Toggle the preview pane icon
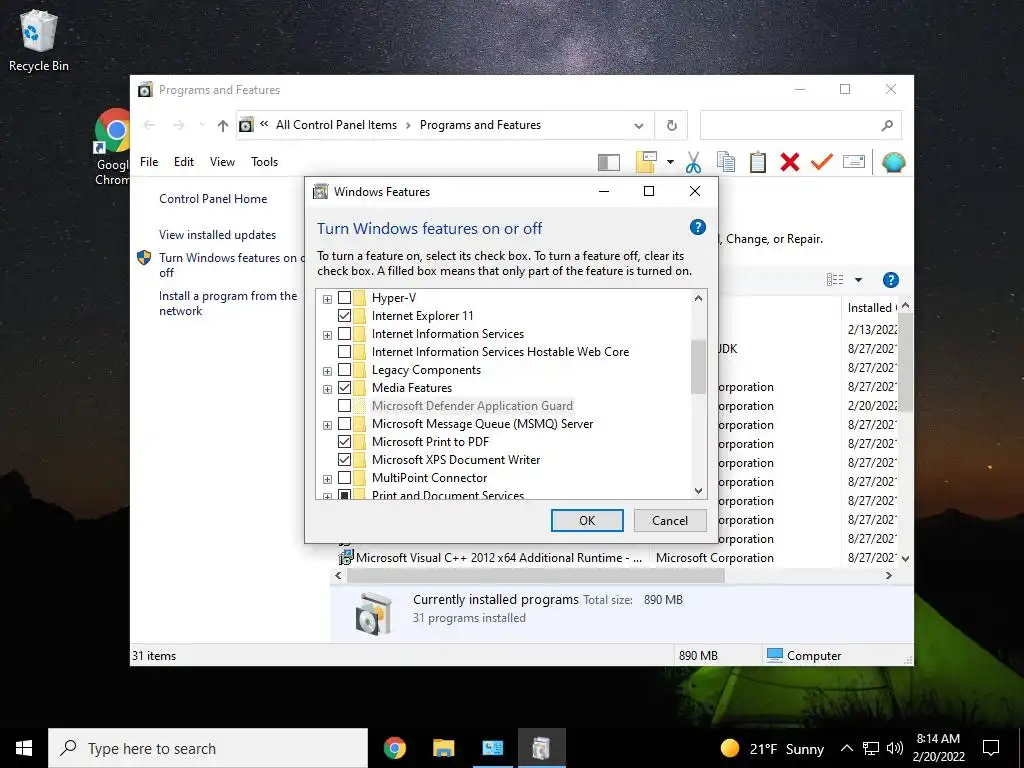Image resolution: width=1024 pixels, height=768 pixels. 609,162
